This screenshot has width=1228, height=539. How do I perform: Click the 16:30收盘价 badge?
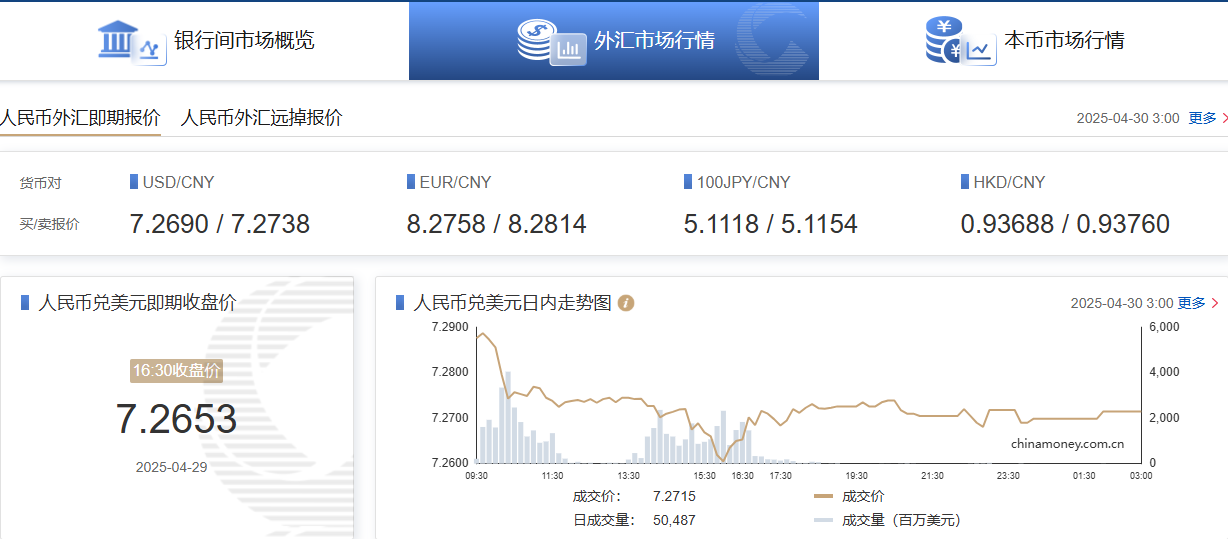click(176, 371)
